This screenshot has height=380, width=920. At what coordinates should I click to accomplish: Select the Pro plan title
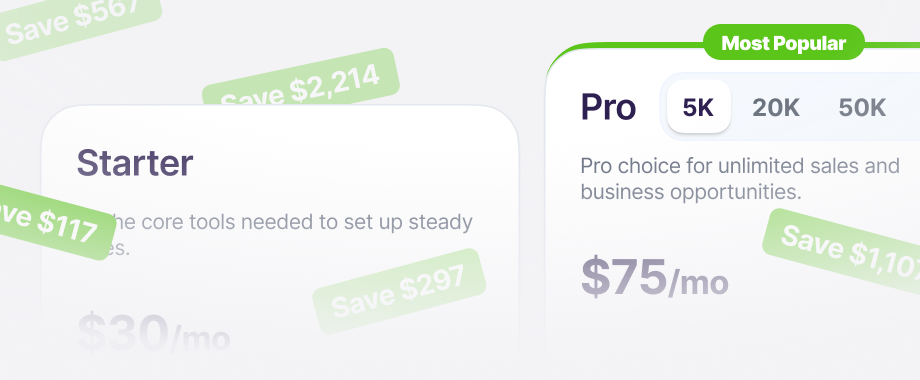point(608,107)
